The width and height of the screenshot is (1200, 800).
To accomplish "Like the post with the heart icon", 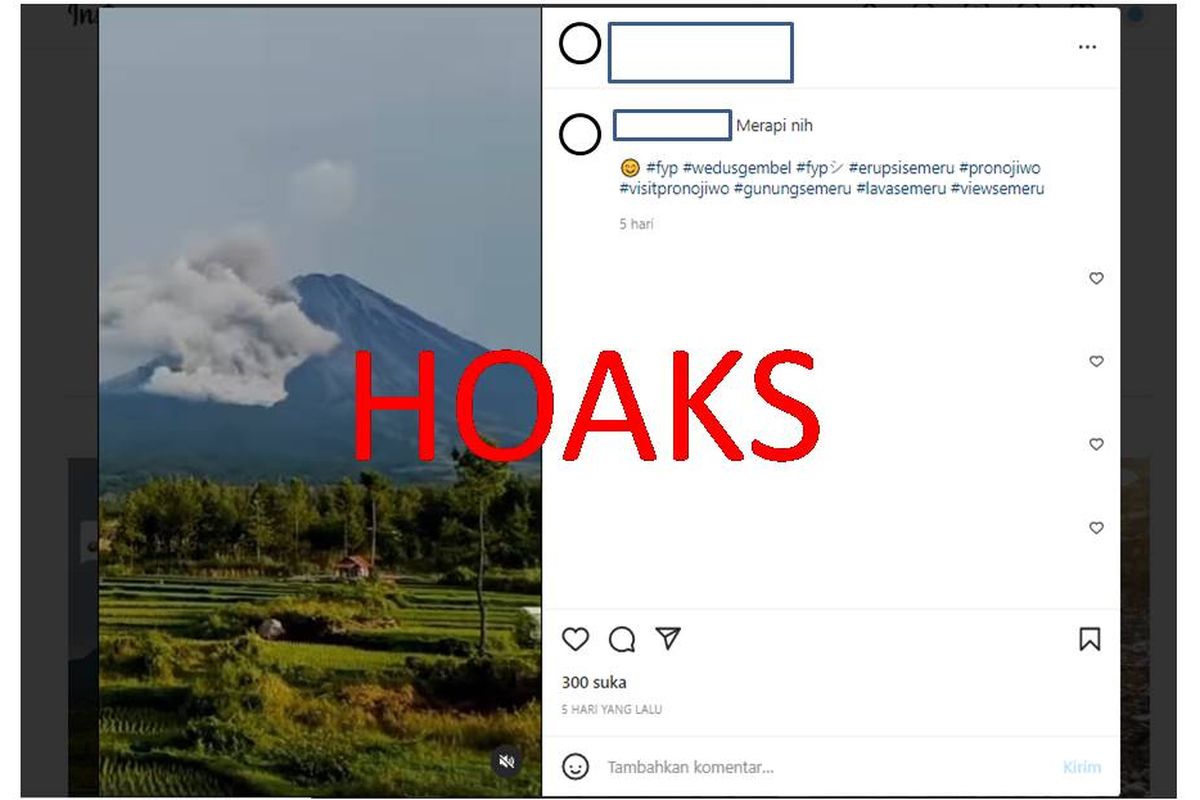I will [x=575, y=639].
